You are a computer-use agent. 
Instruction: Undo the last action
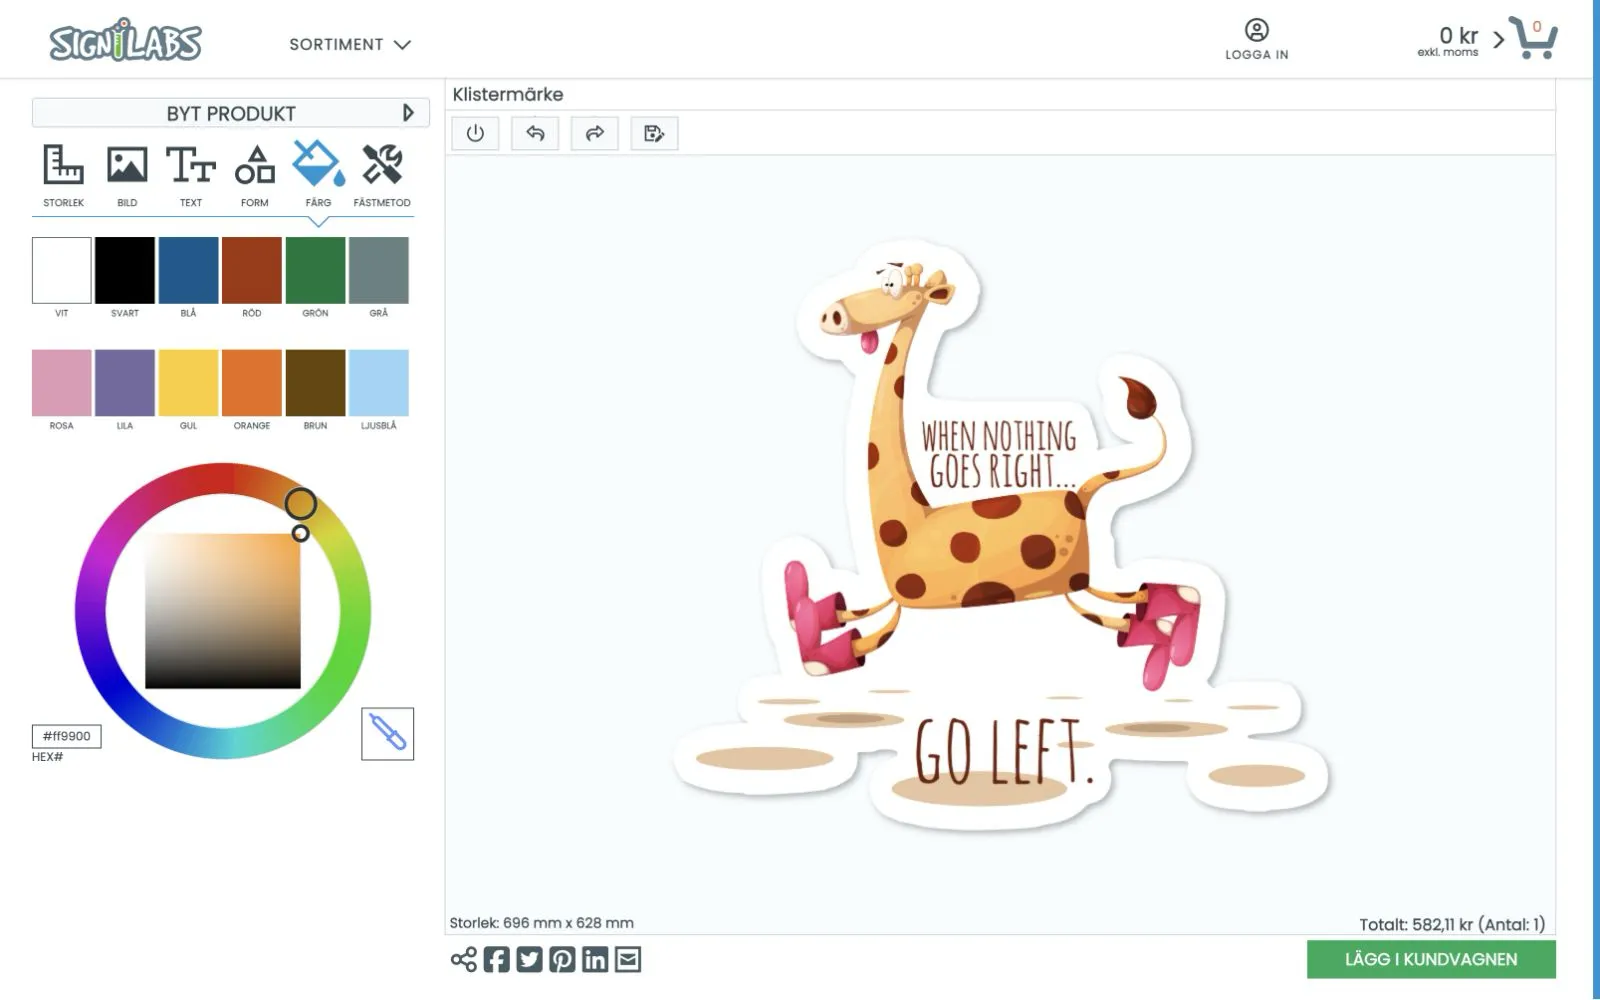(535, 133)
